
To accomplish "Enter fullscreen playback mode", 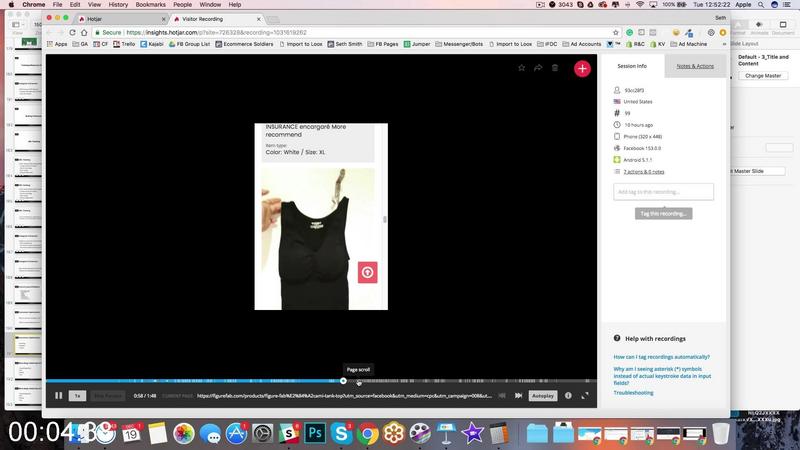I will (585, 395).
